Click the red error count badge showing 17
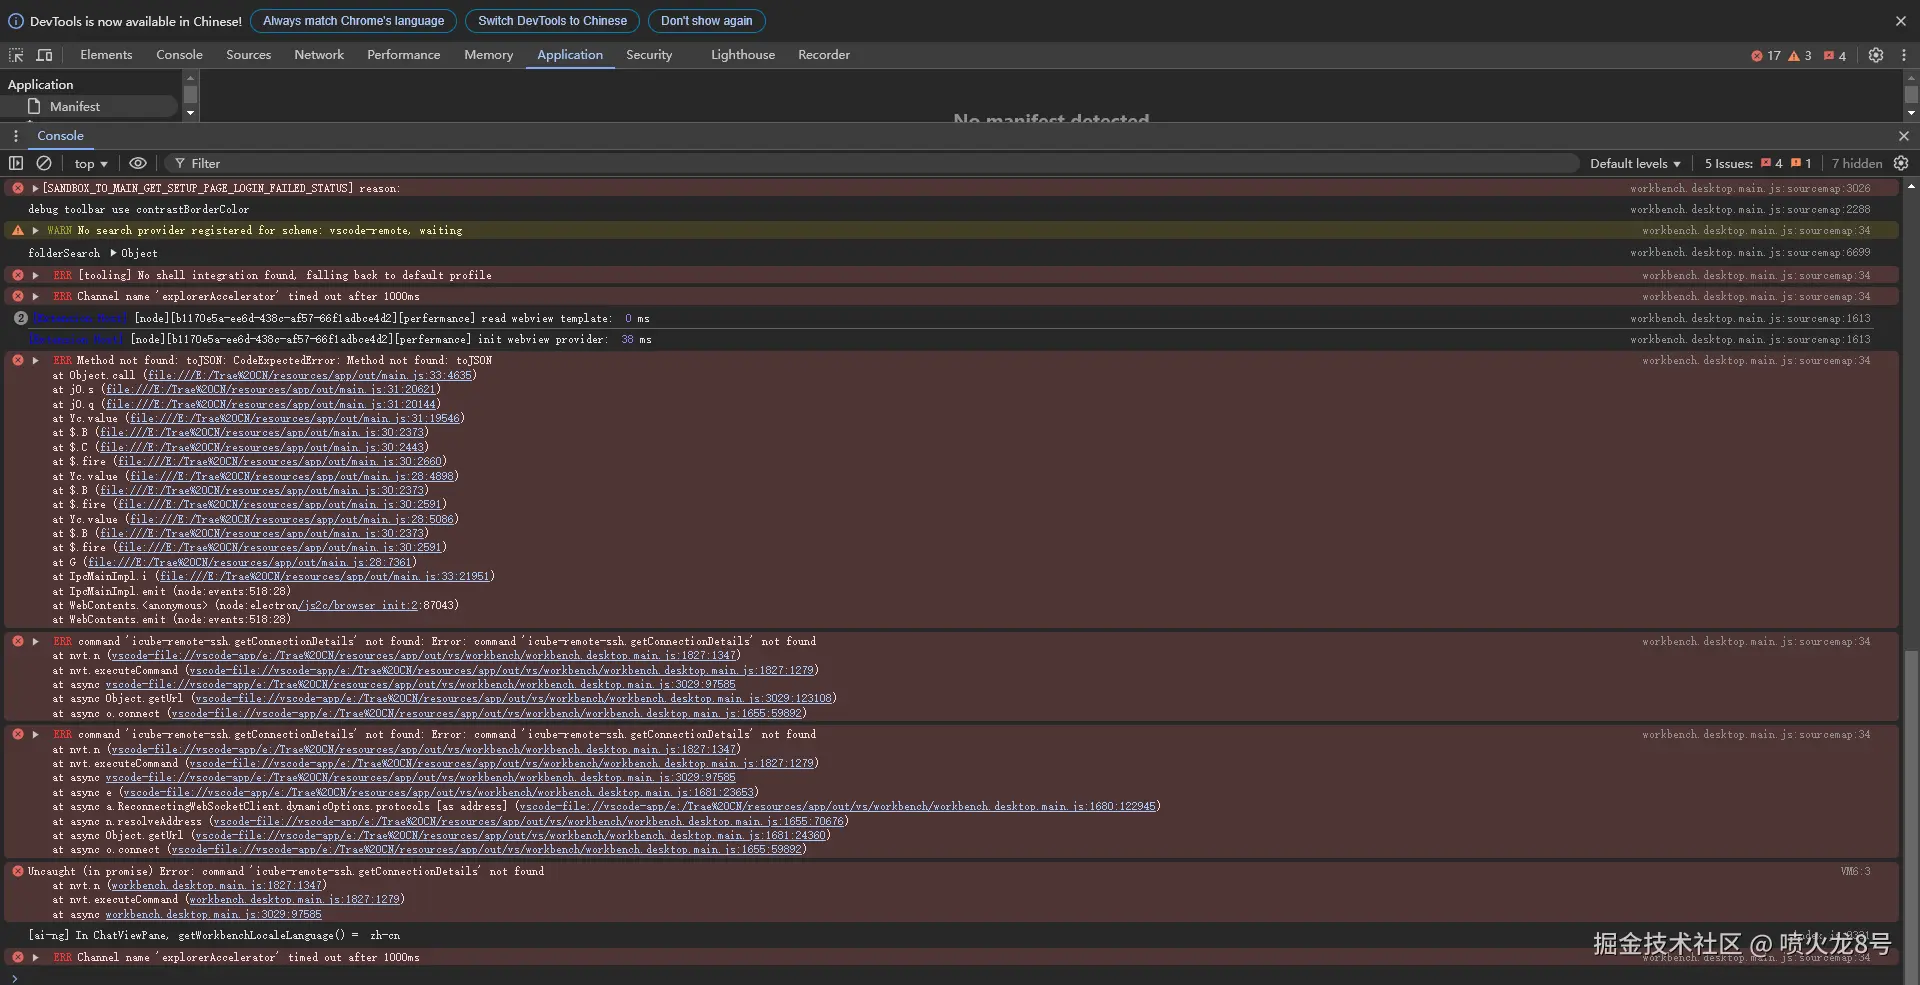 (1766, 56)
